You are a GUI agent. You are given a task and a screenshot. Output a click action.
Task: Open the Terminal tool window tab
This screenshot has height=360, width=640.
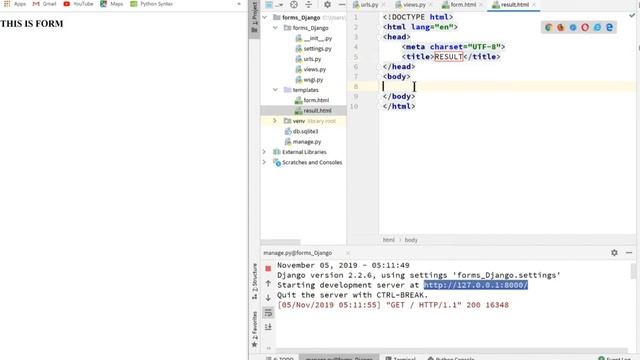(401, 358)
